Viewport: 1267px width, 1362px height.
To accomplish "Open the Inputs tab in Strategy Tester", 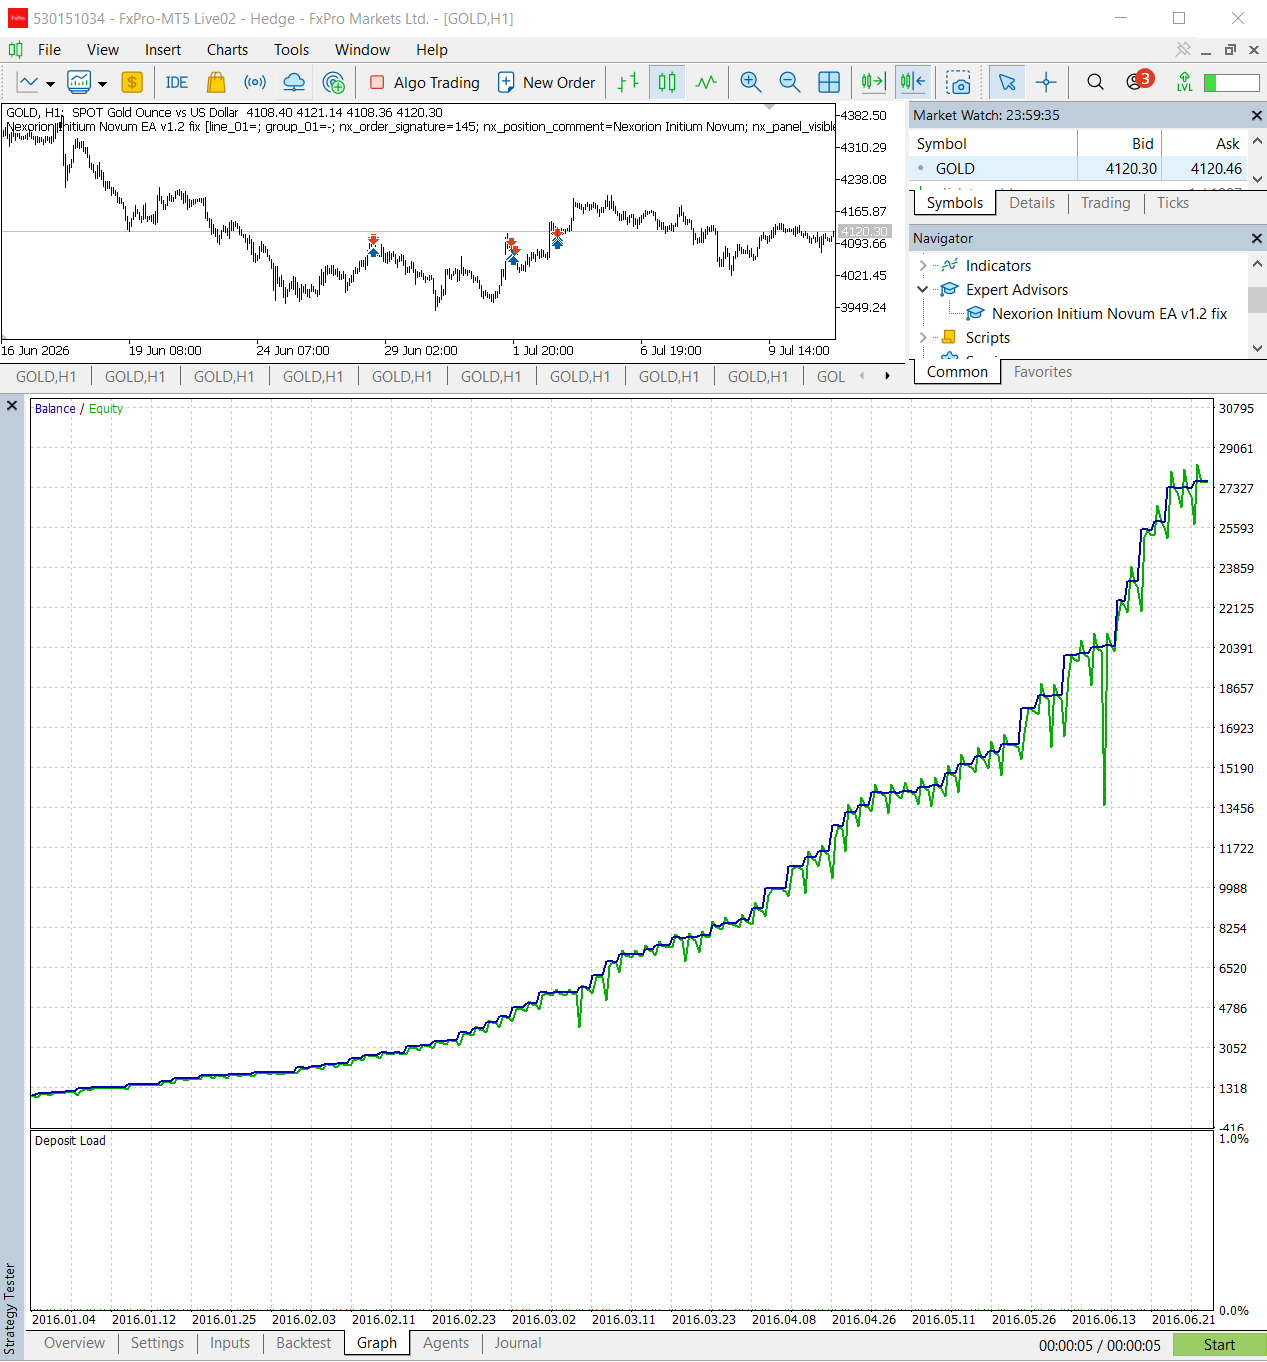I will (230, 1343).
